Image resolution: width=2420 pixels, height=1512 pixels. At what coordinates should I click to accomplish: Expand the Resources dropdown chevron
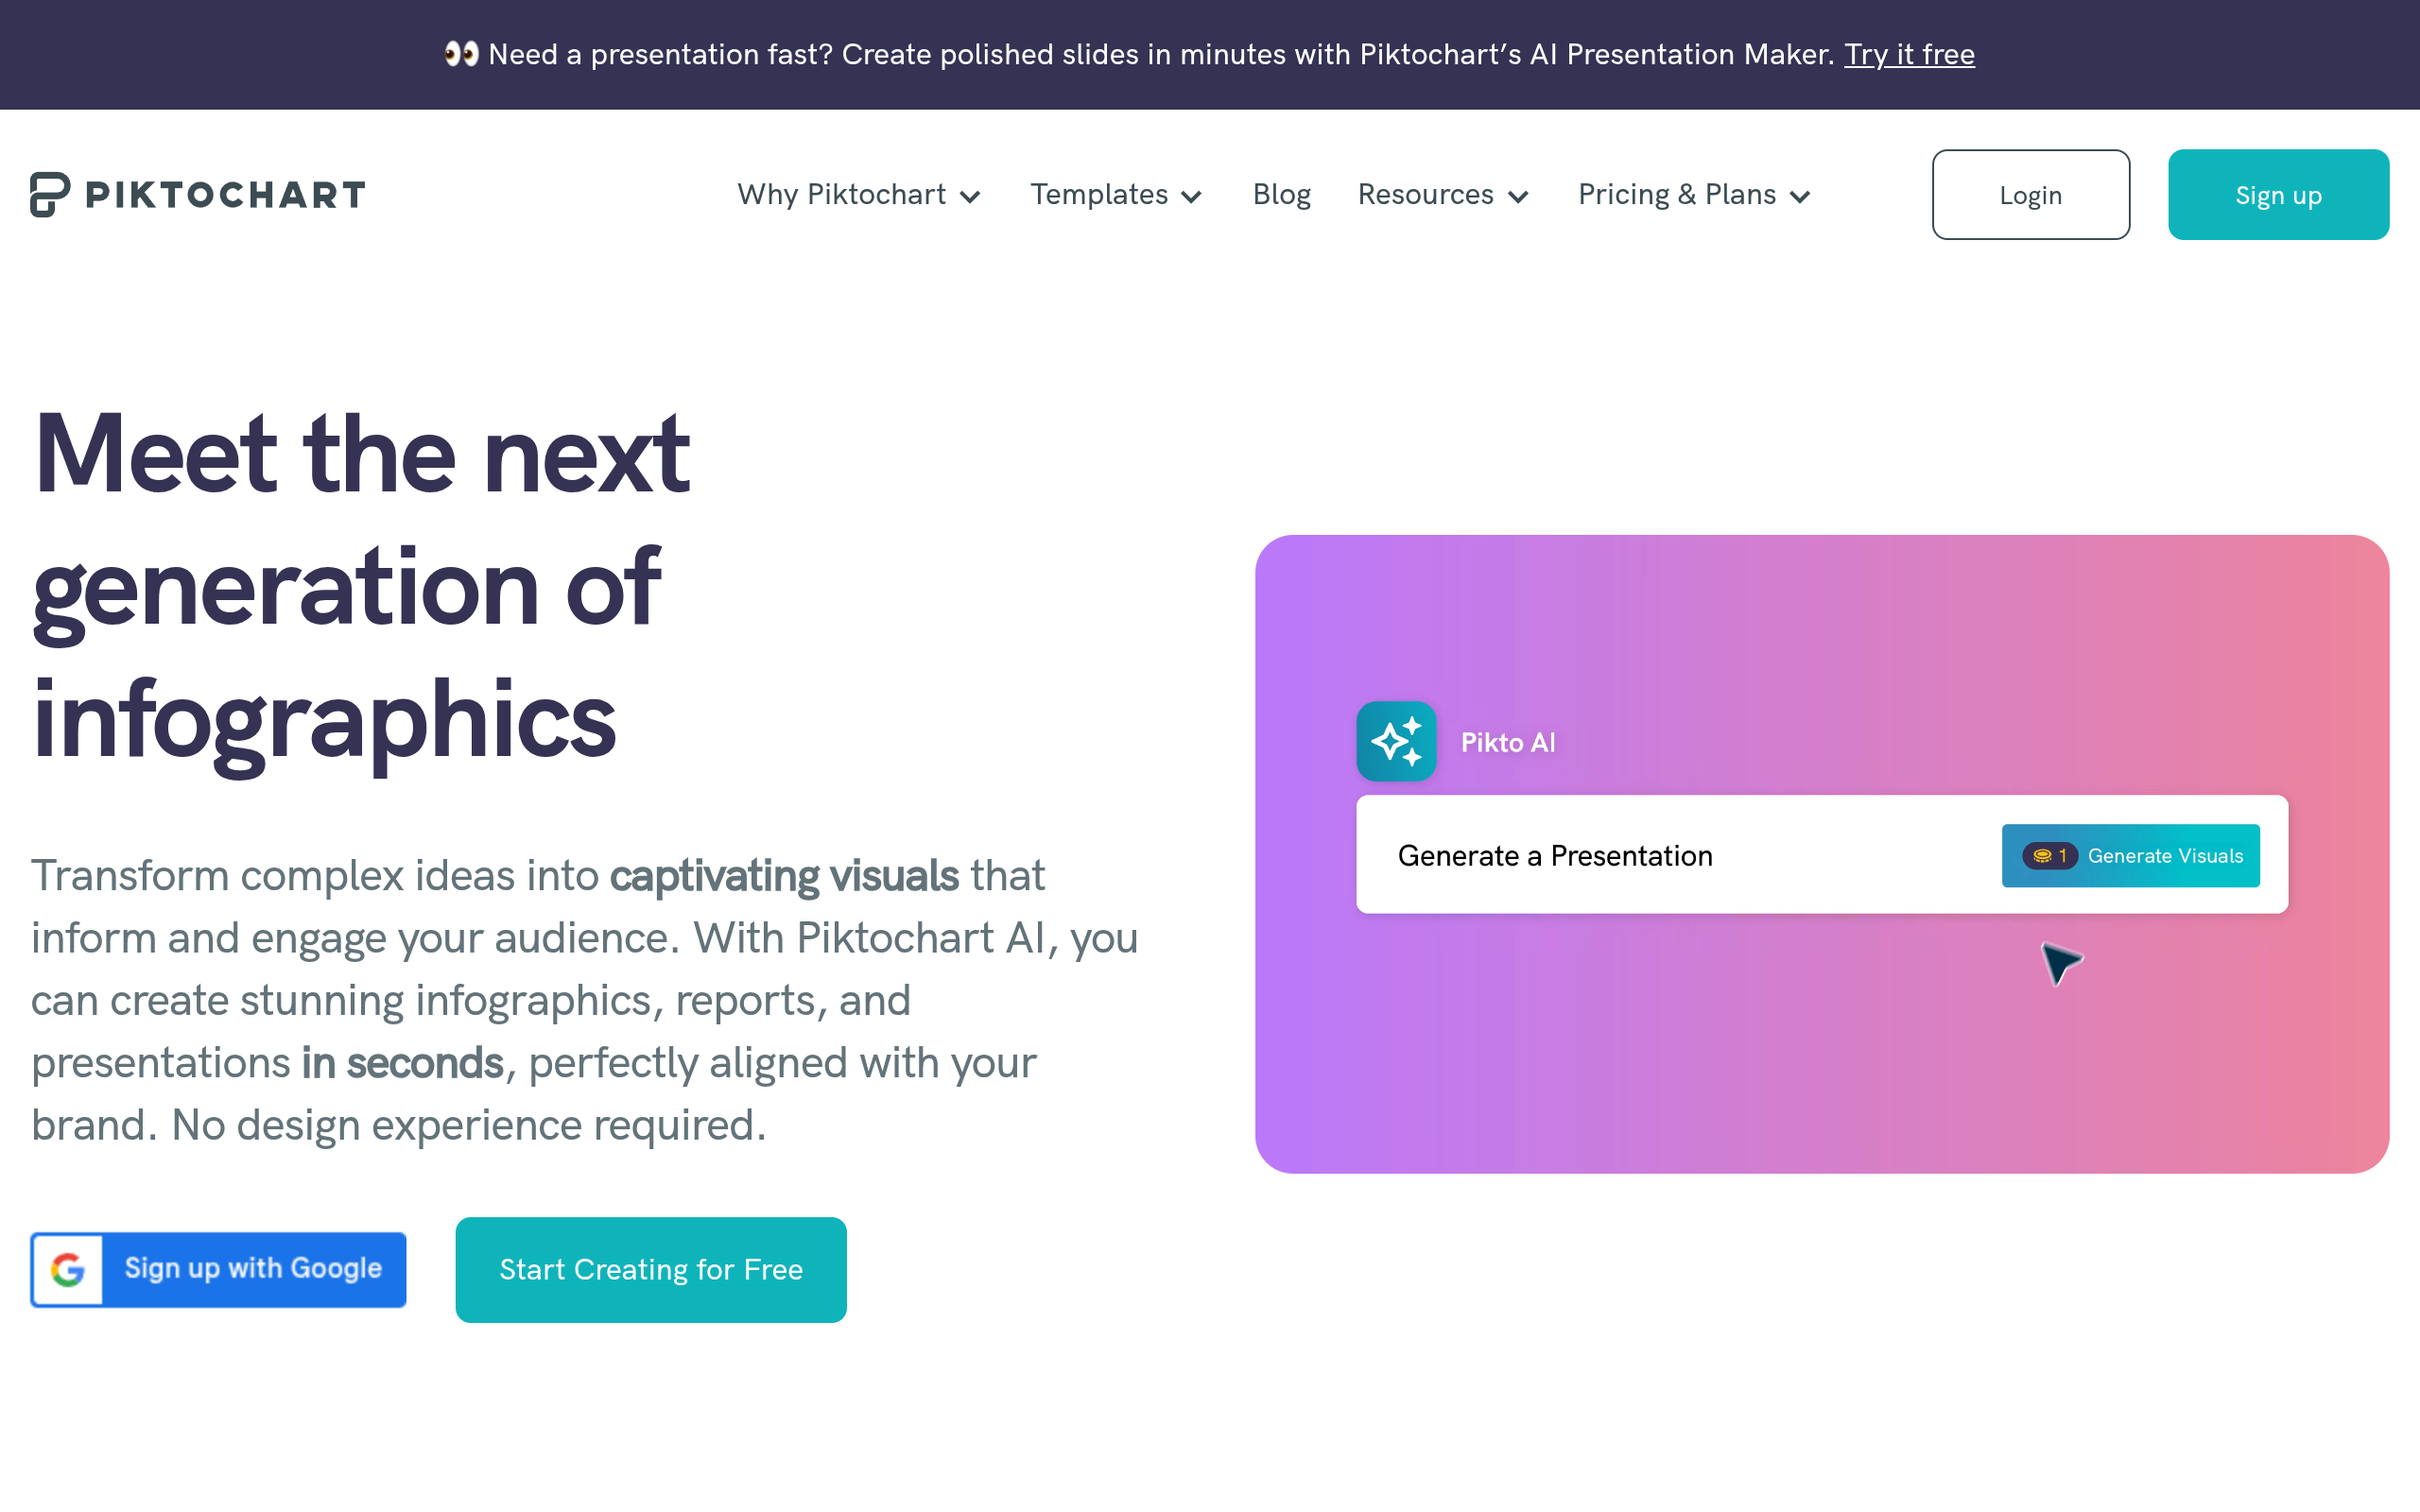coord(1518,197)
